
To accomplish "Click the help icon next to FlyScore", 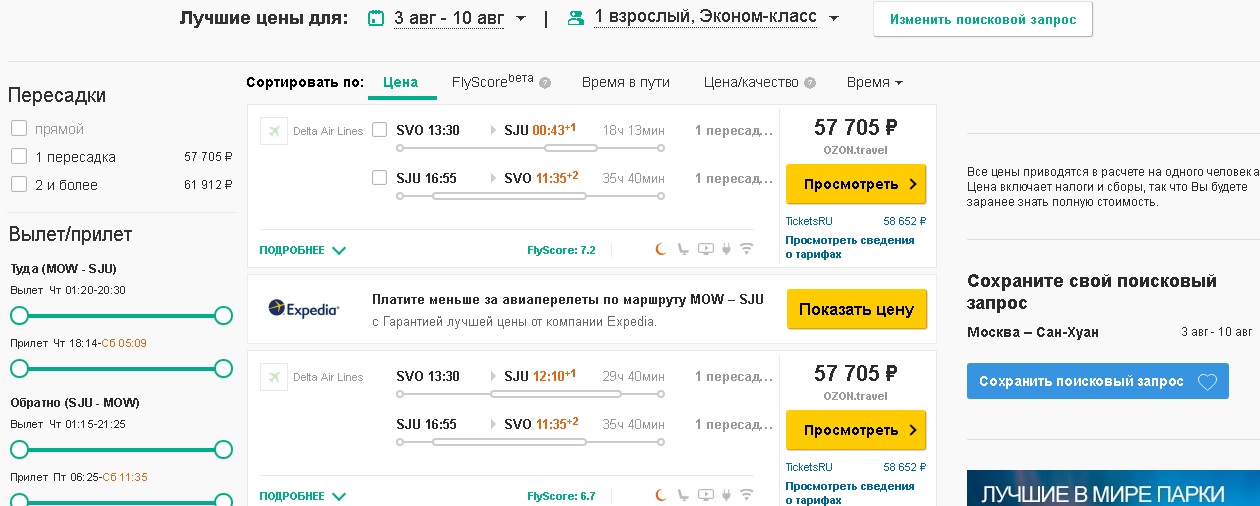I will click(545, 83).
